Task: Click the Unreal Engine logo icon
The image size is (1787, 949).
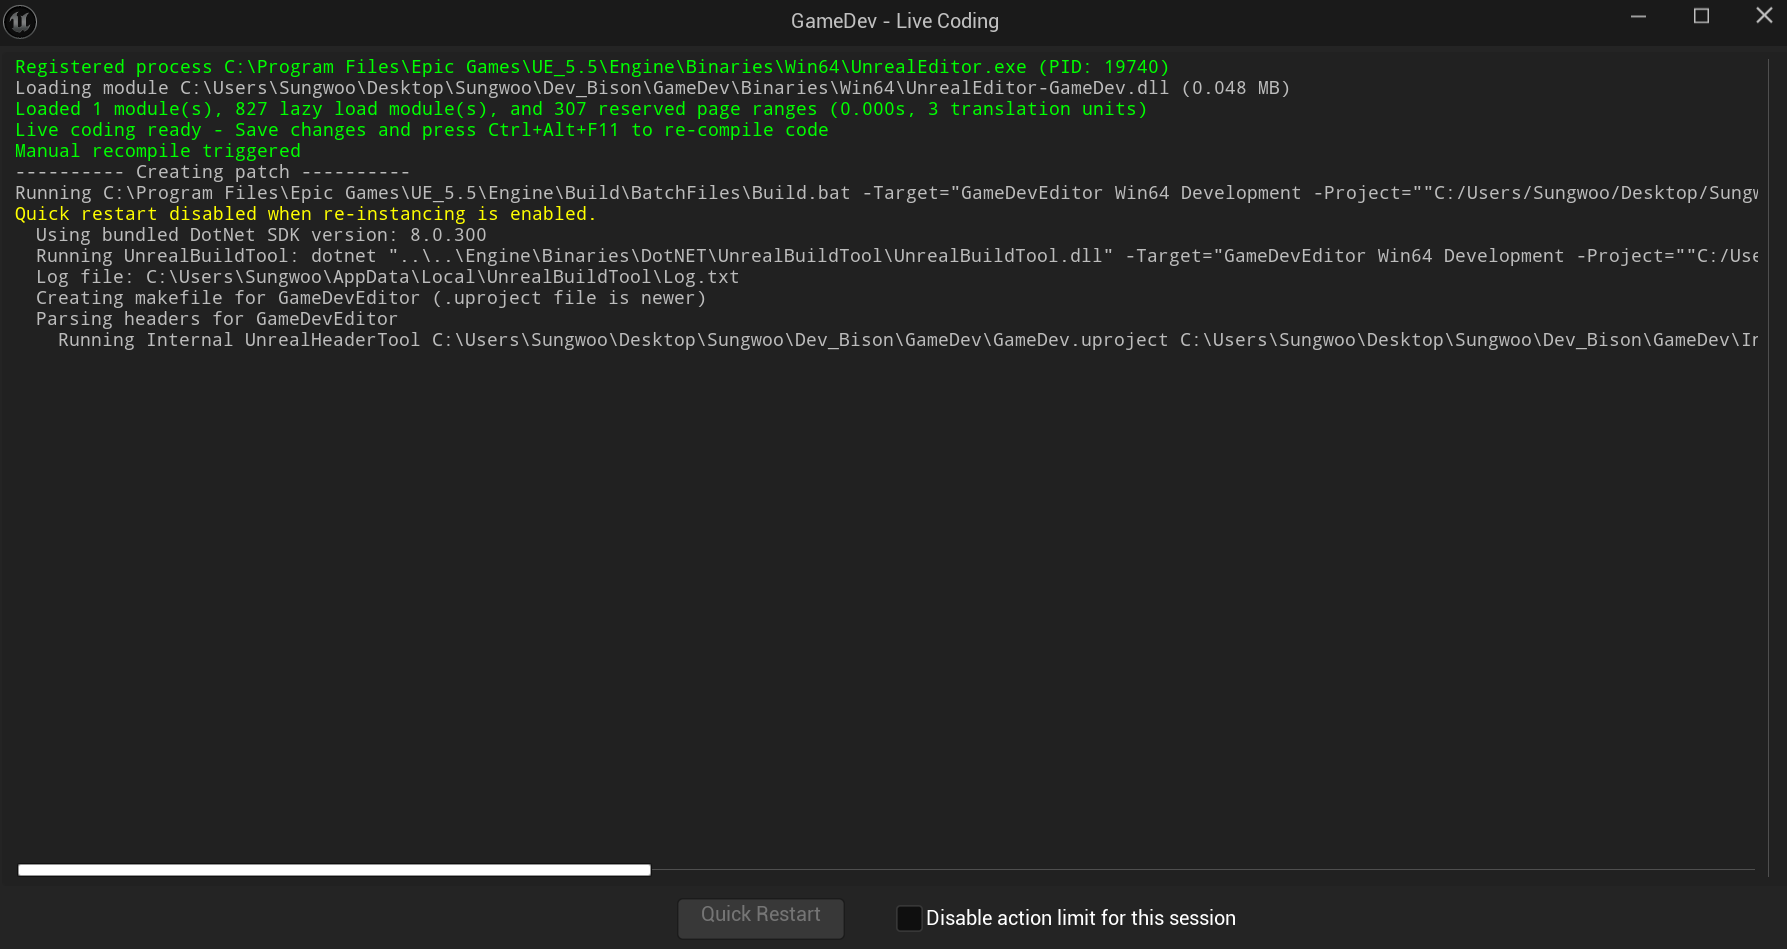Action: tap(20, 21)
